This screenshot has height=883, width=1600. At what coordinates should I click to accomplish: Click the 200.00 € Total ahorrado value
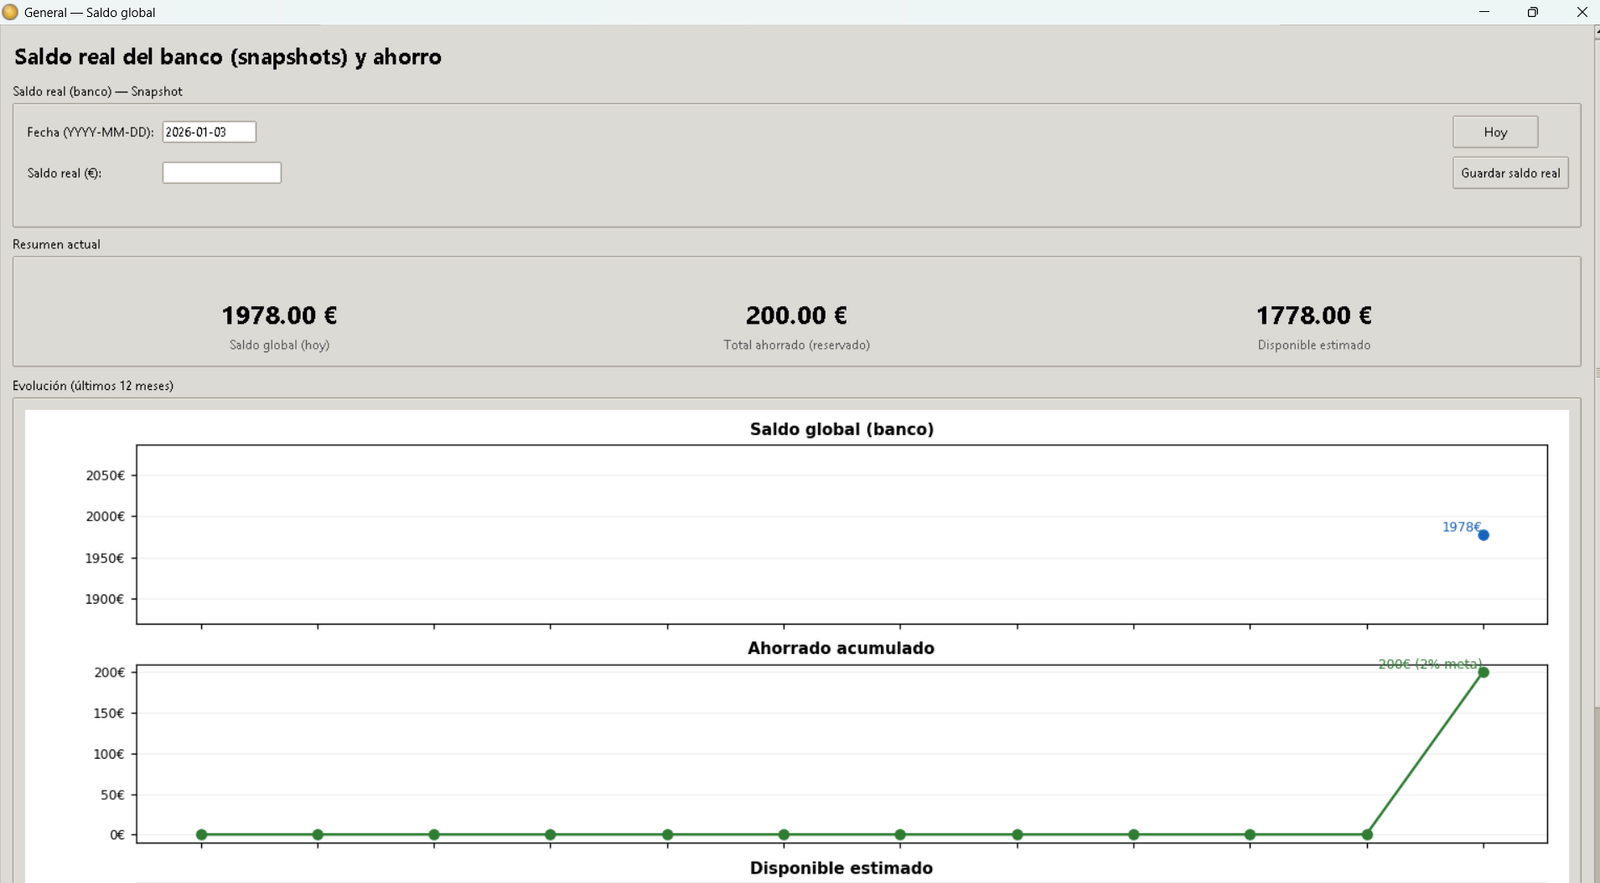pos(796,316)
